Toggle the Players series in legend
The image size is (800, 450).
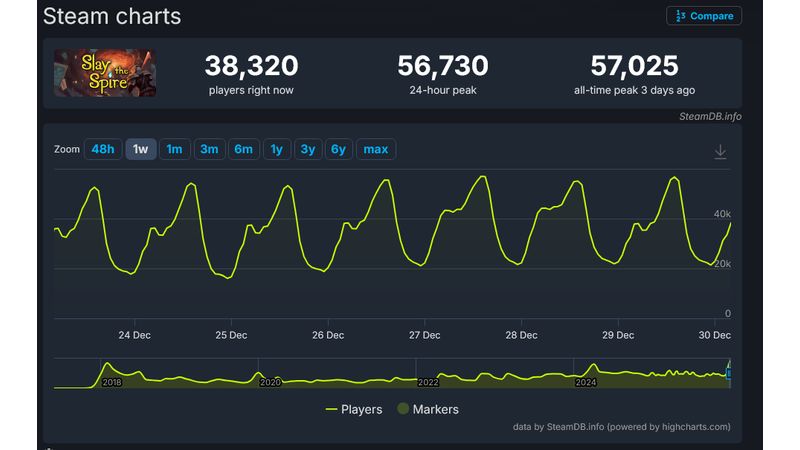[354, 409]
